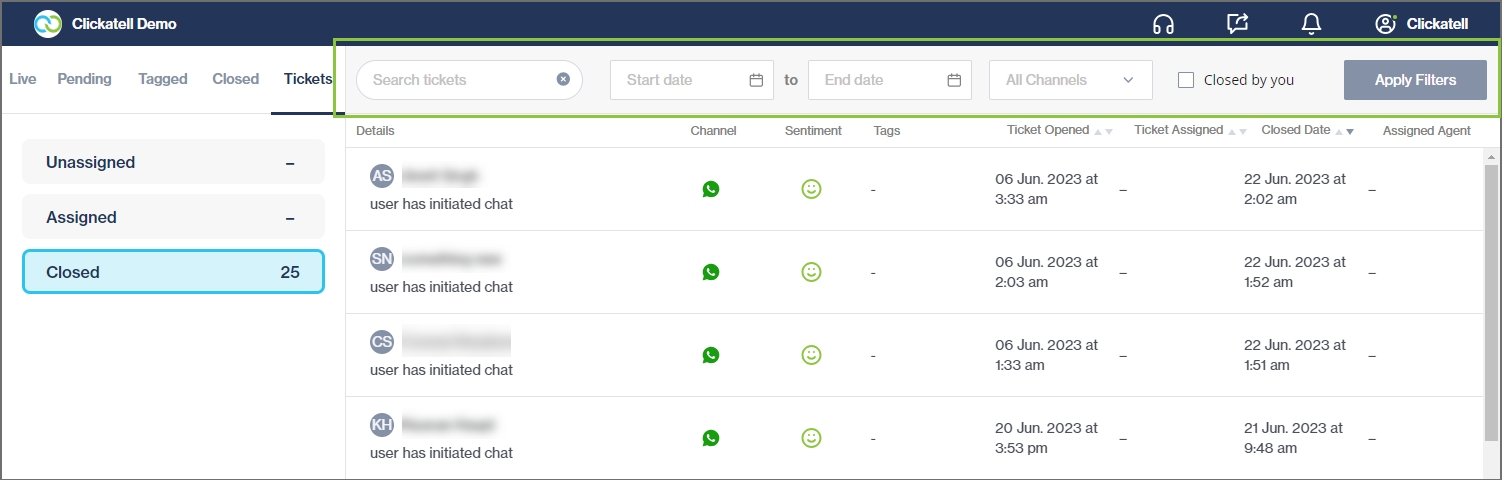Select the Unassigned tickets category
This screenshot has width=1502, height=480.
click(173, 162)
